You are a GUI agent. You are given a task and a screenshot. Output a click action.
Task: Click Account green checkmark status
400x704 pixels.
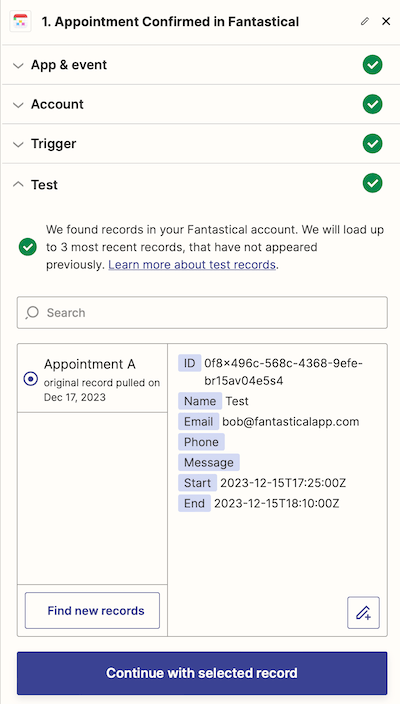click(x=373, y=104)
